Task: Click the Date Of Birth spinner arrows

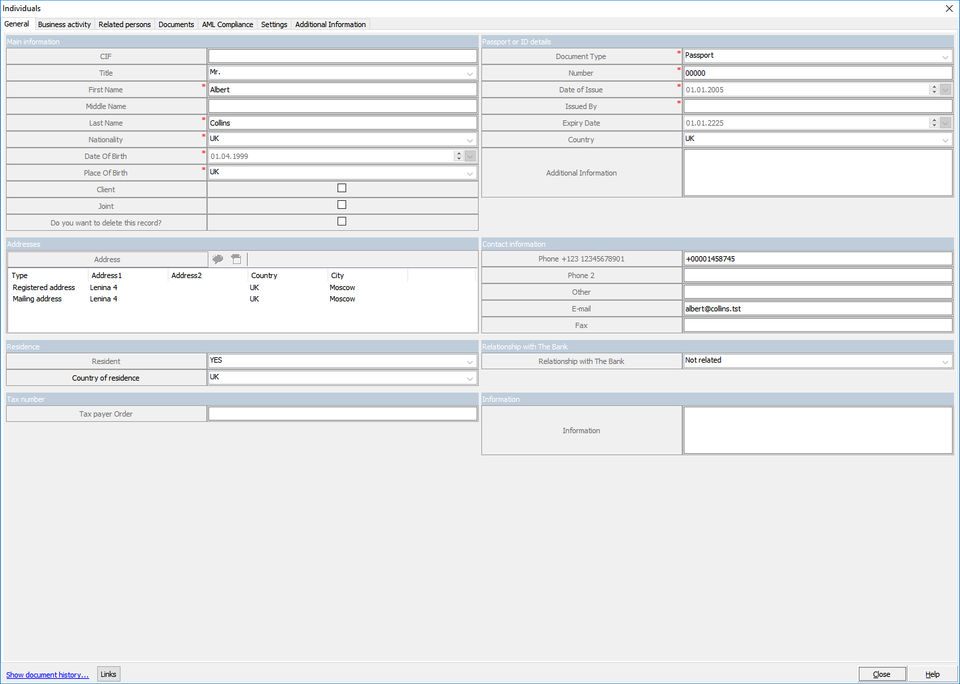Action: (x=458, y=156)
